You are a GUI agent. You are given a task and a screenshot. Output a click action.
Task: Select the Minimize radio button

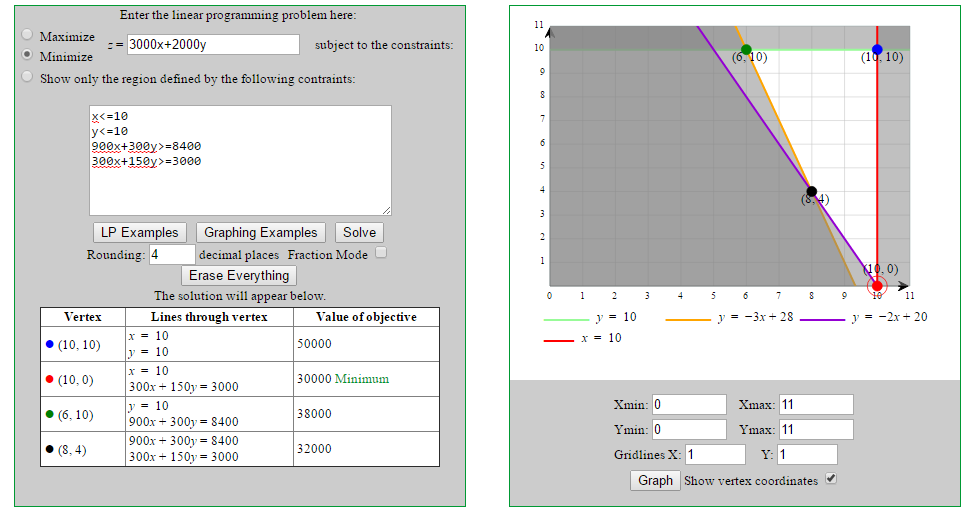point(27,55)
